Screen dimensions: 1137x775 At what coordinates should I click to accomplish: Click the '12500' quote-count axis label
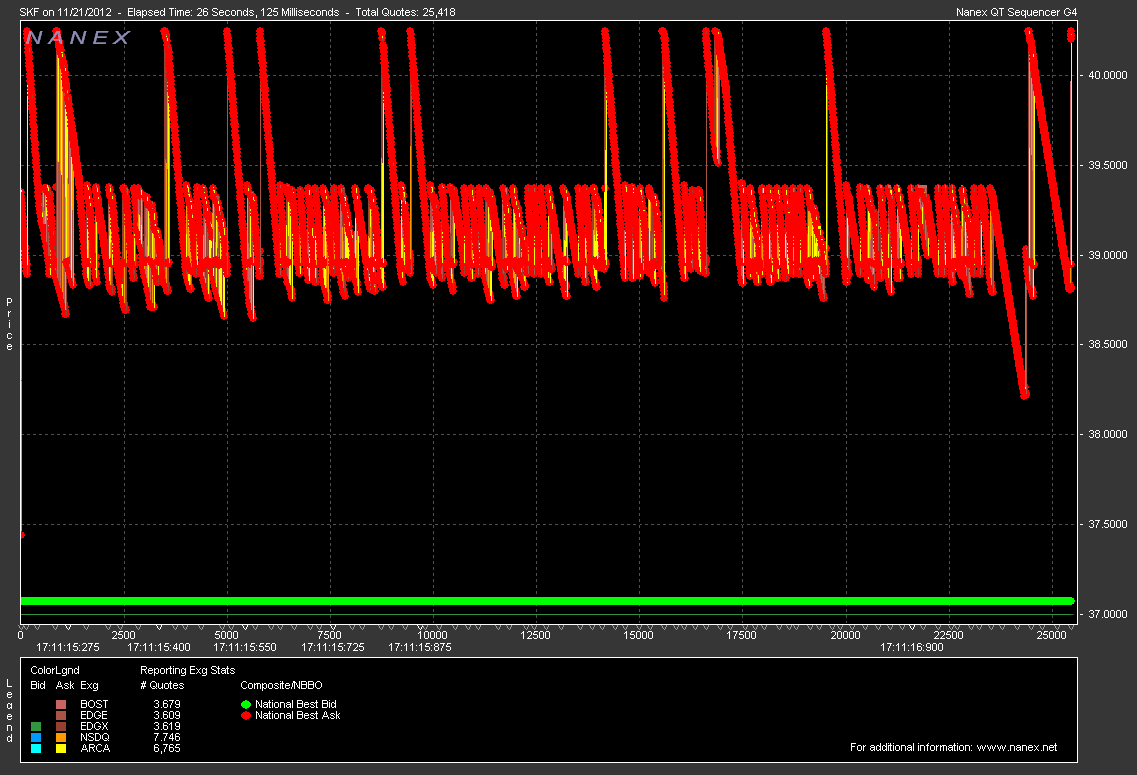(535, 635)
